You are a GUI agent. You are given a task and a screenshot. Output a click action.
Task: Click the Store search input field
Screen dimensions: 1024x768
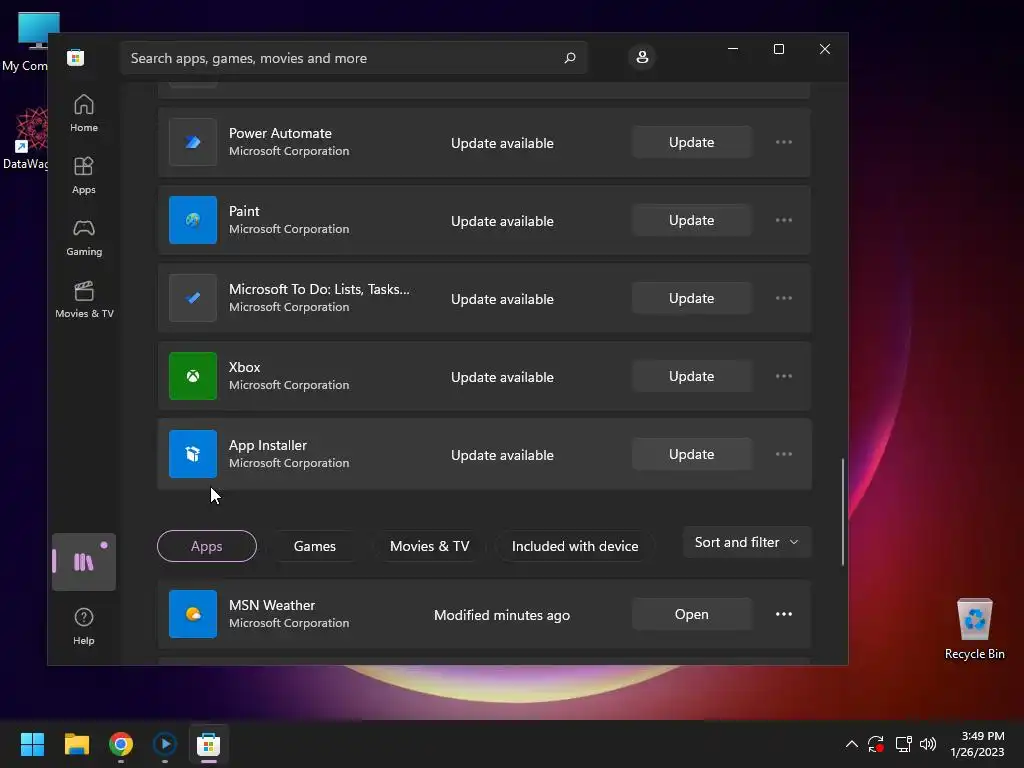click(x=353, y=58)
